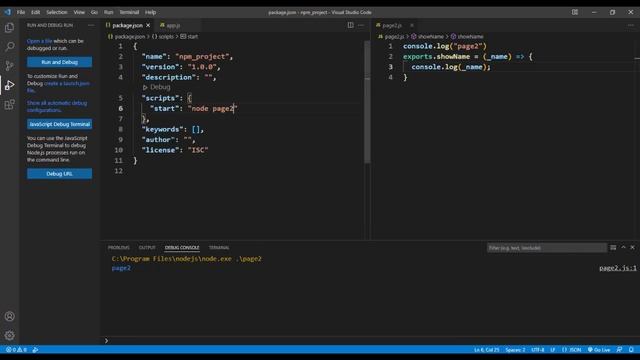640x360 pixels.
Task: Open Run and Debug sidebar more actions
Action: [91, 25]
